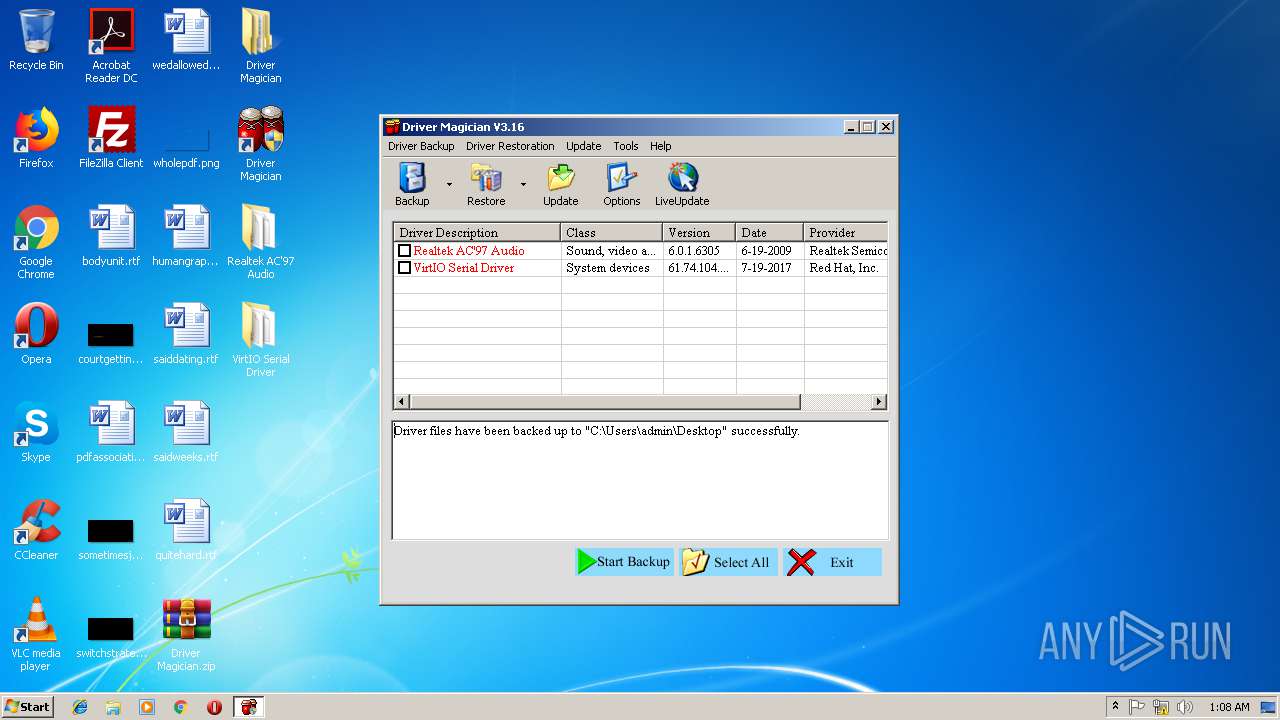
Task: Sort by Class column header
Action: [x=612, y=232]
